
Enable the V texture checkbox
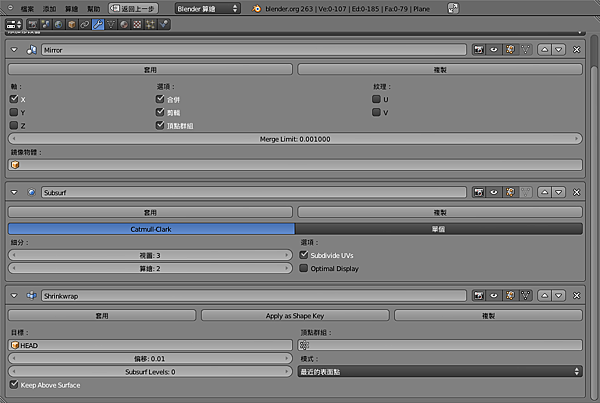tap(376, 112)
